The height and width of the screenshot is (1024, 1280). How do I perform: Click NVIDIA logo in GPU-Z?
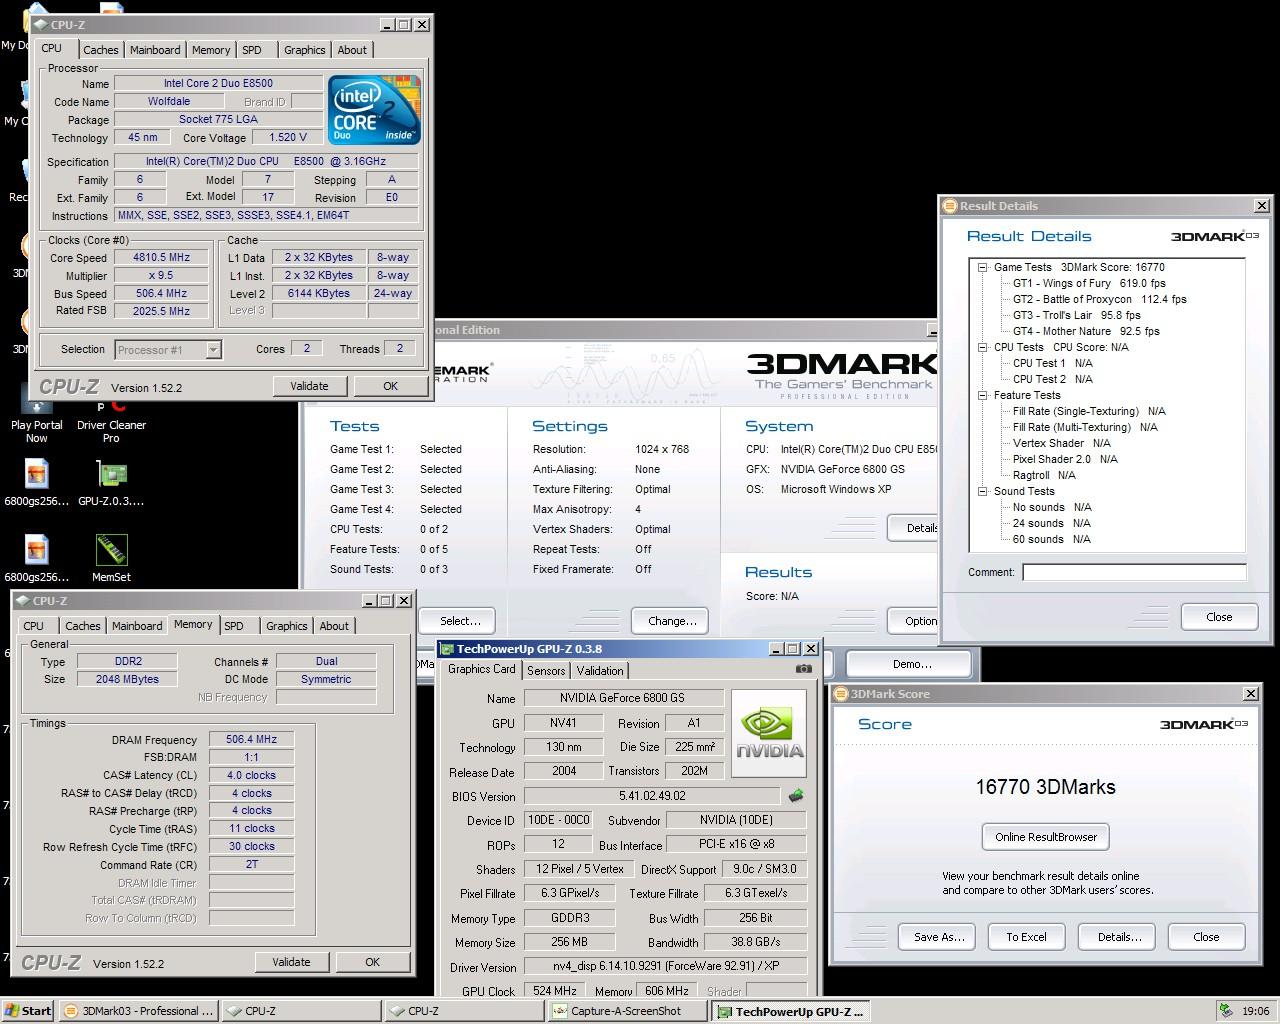(x=770, y=733)
